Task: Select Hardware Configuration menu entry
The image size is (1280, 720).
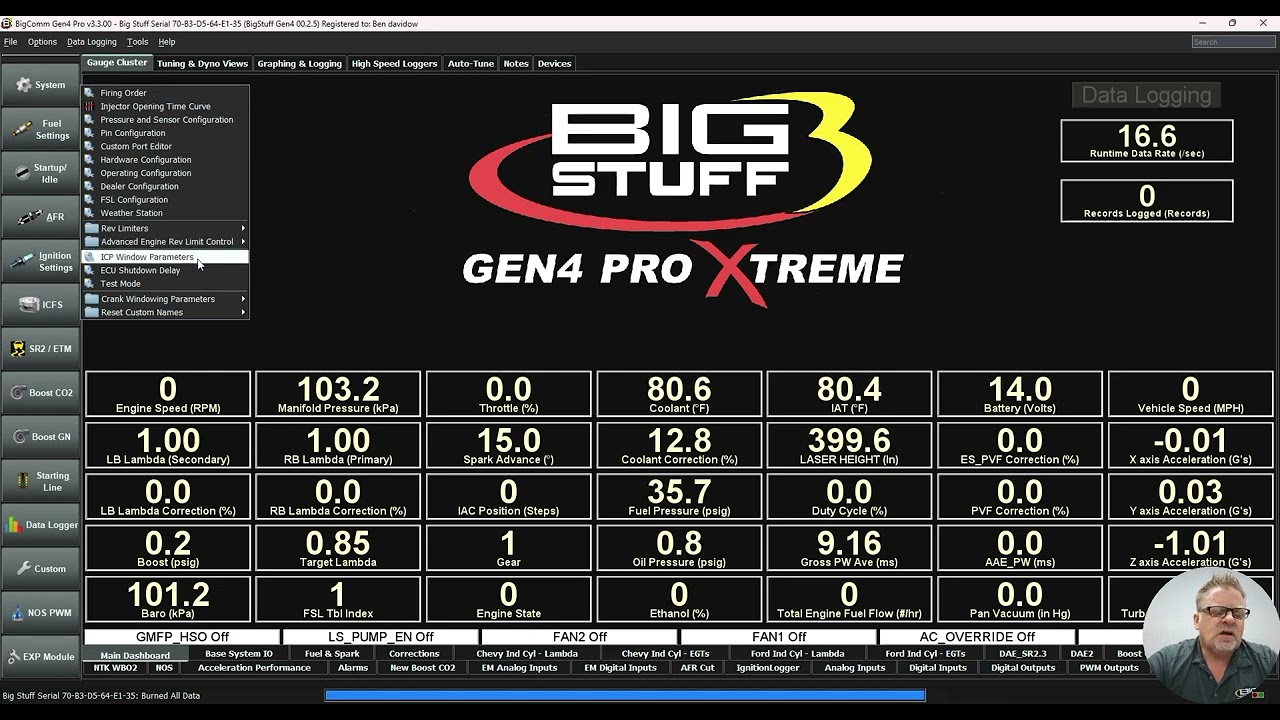Action: pos(165,160)
